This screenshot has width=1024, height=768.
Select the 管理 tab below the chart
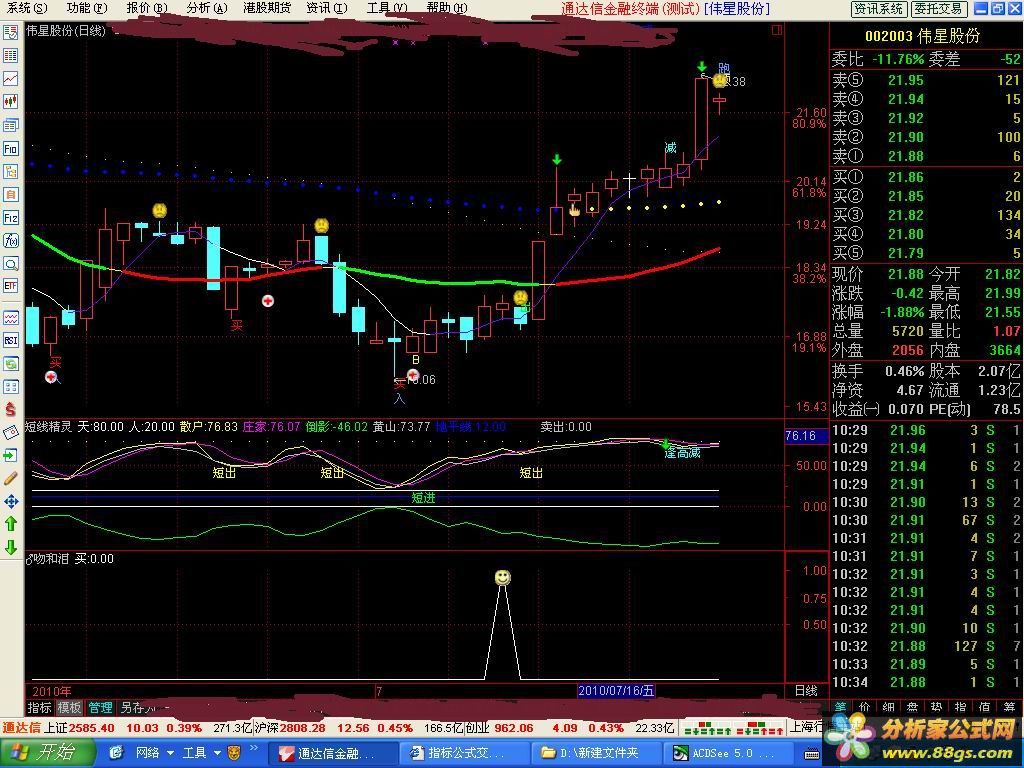click(x=101, y=707)
